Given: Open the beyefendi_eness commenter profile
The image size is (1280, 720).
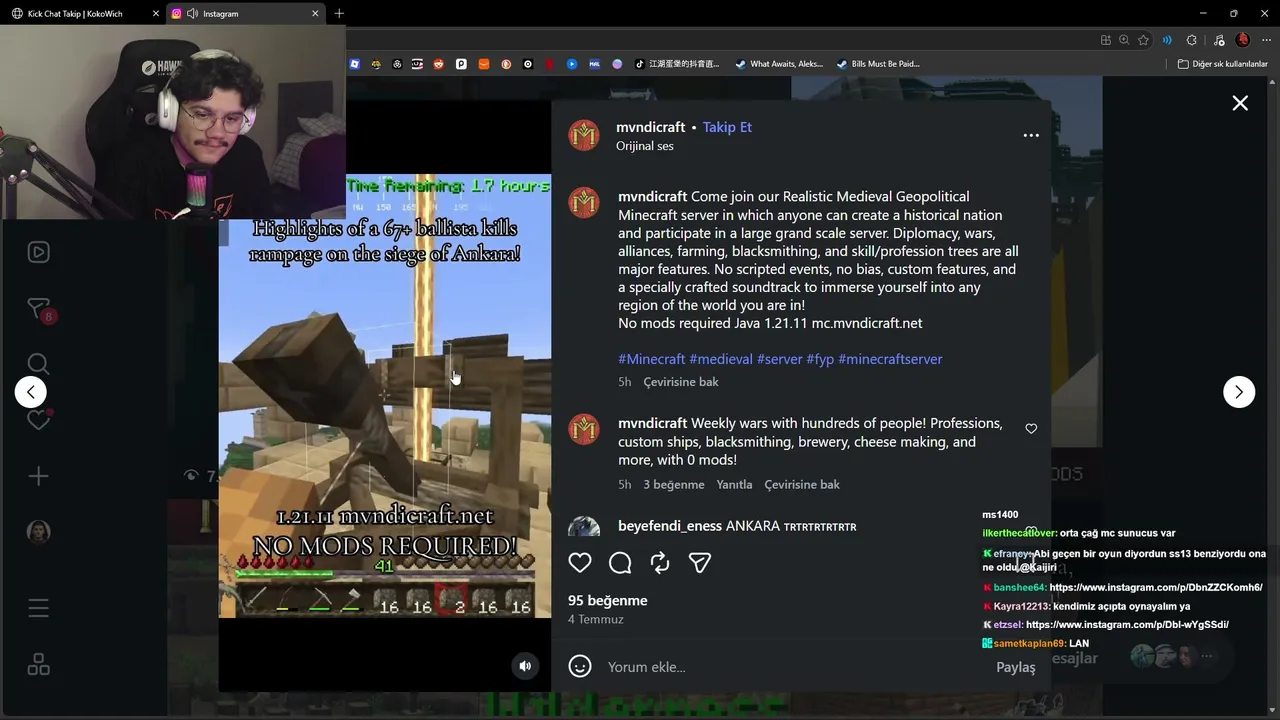Looking at the screenshot, I should [670, 526].
